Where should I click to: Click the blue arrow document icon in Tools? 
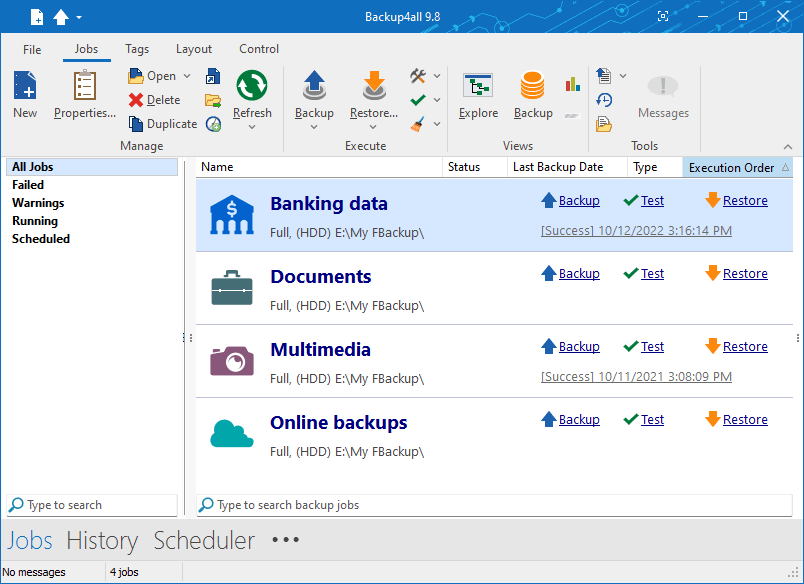click(604, 76)
